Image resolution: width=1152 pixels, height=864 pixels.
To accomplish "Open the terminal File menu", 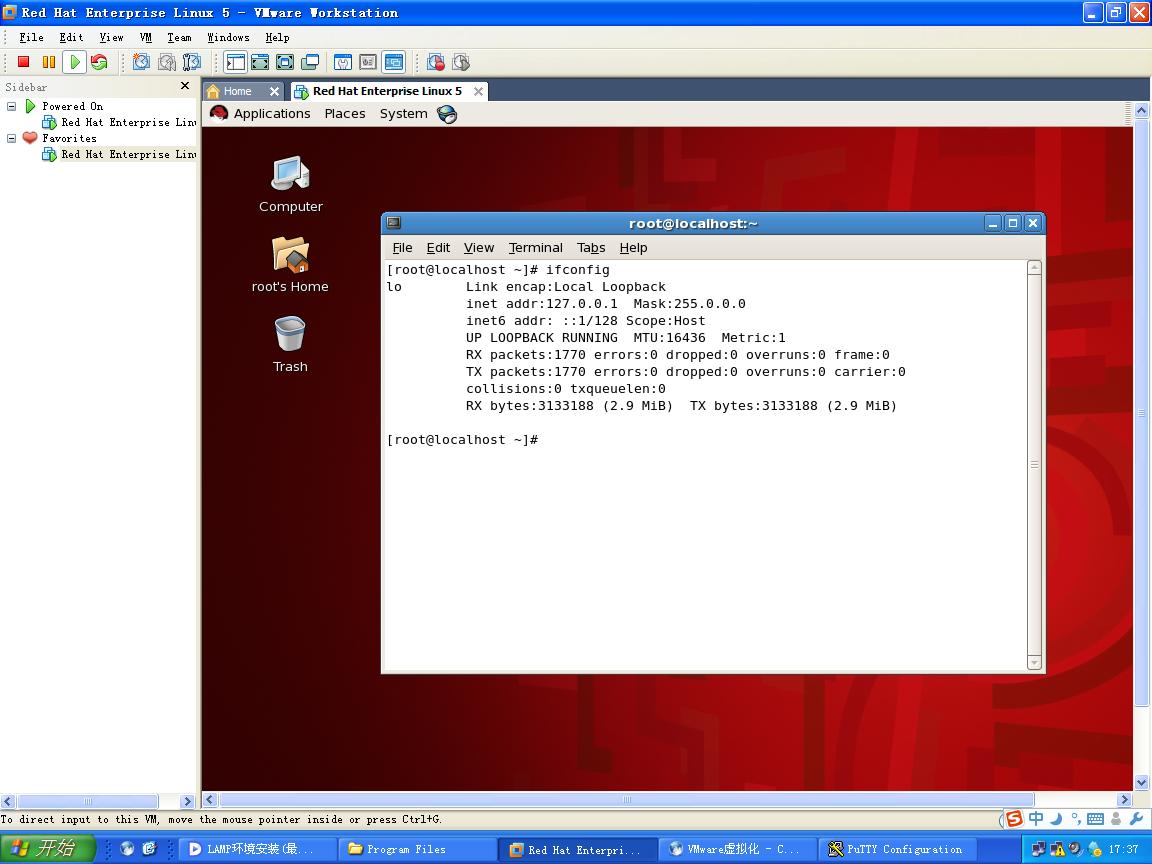I will click(403, 248).
